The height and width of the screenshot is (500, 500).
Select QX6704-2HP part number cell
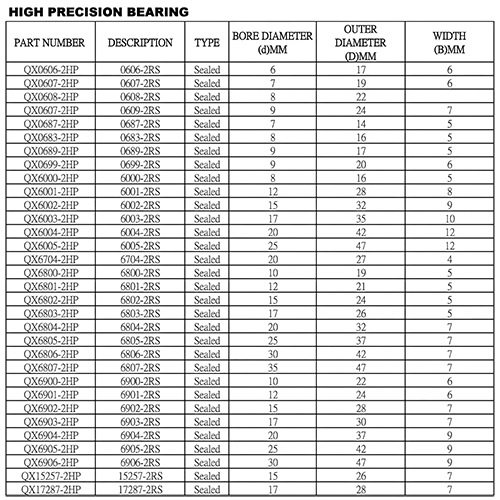[x=51, y=259]
